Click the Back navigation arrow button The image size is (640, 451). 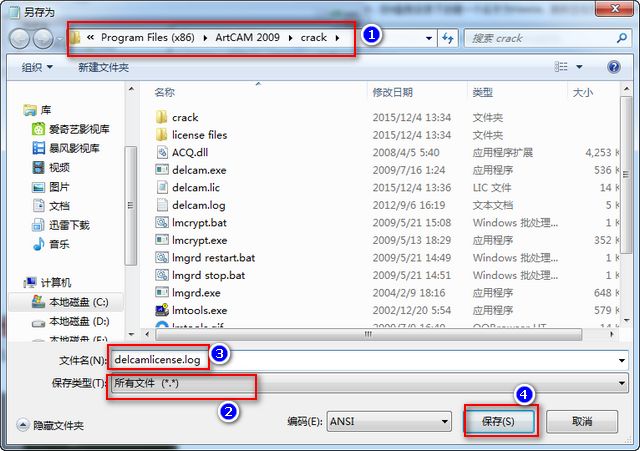(x=19, y=39)
